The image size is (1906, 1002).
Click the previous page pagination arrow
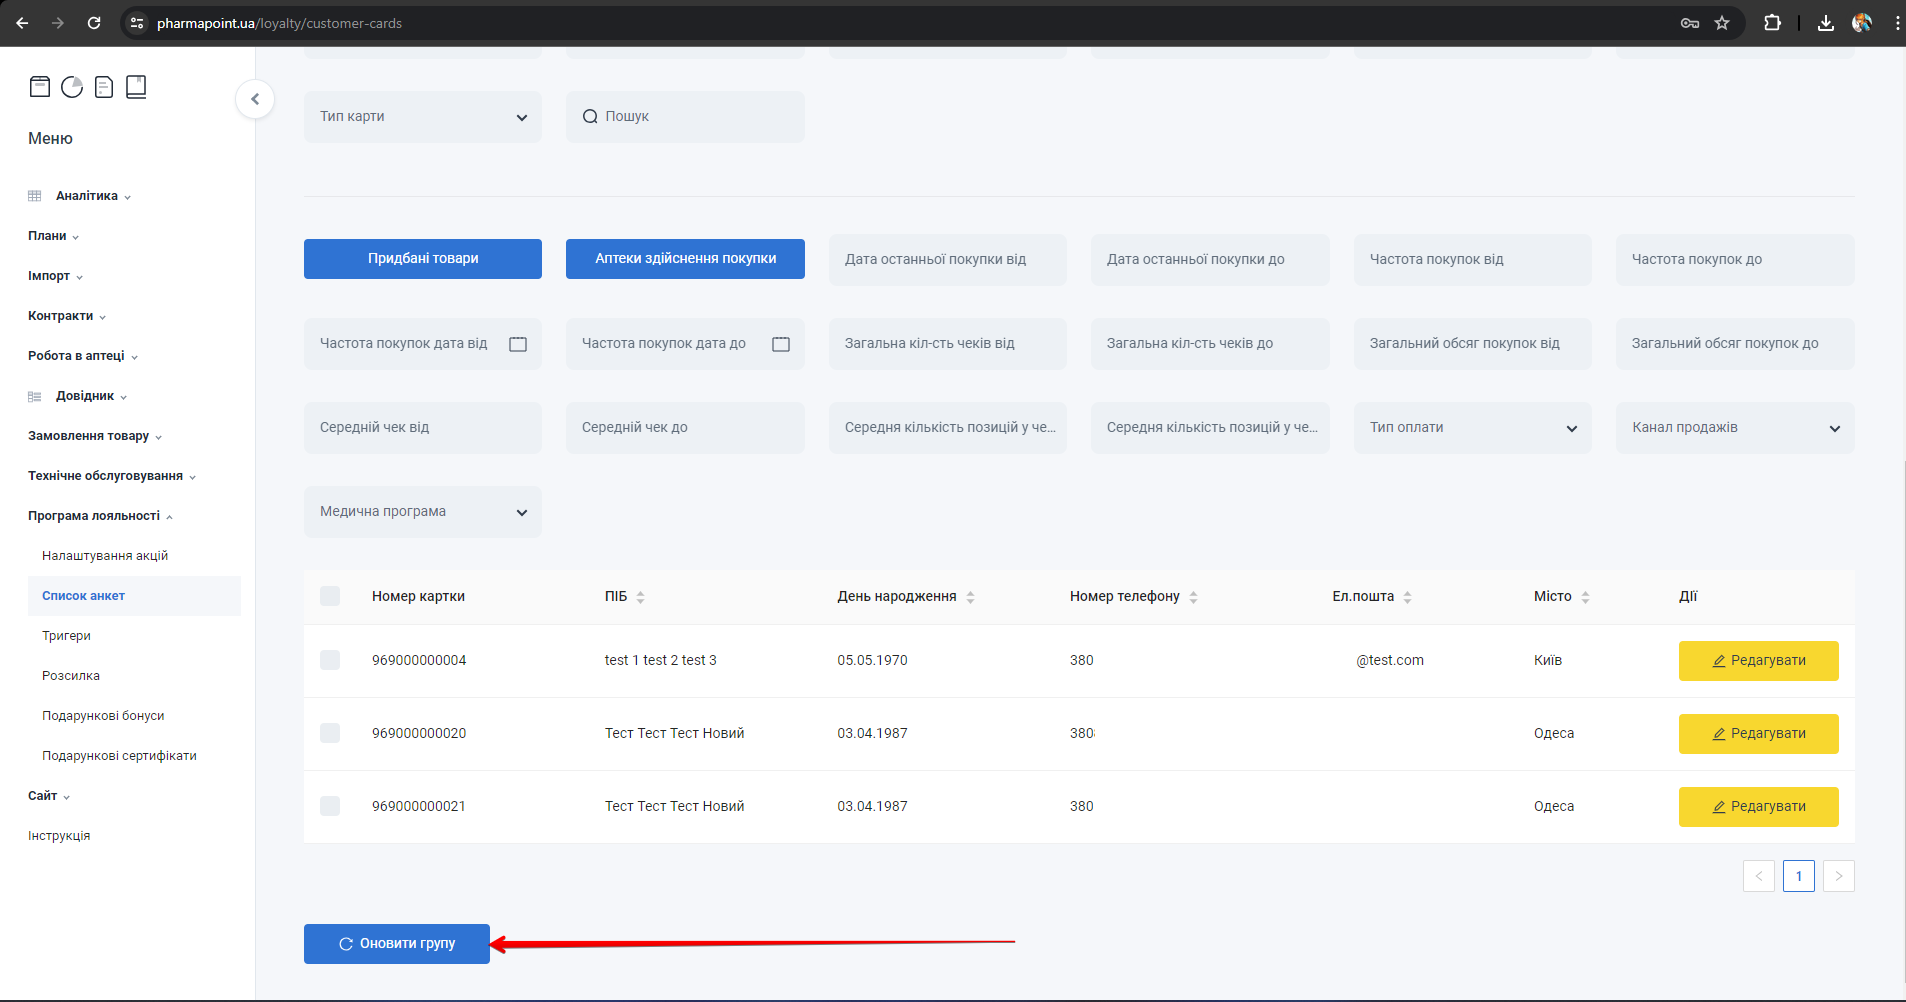tap(1758, 876)
